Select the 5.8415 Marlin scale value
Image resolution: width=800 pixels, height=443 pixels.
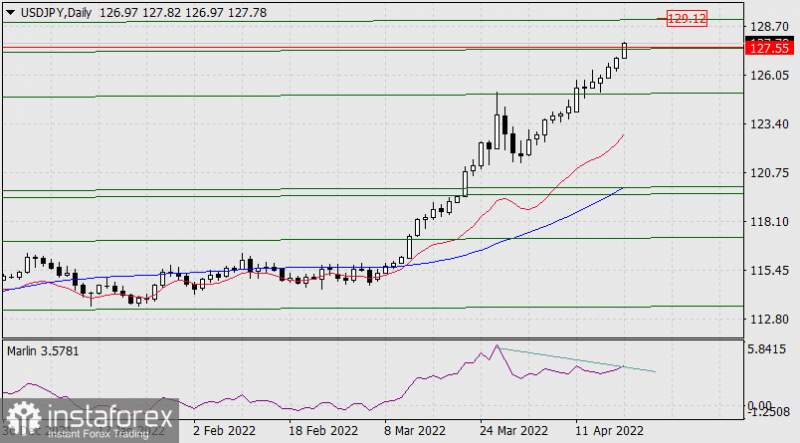[767, 349]
